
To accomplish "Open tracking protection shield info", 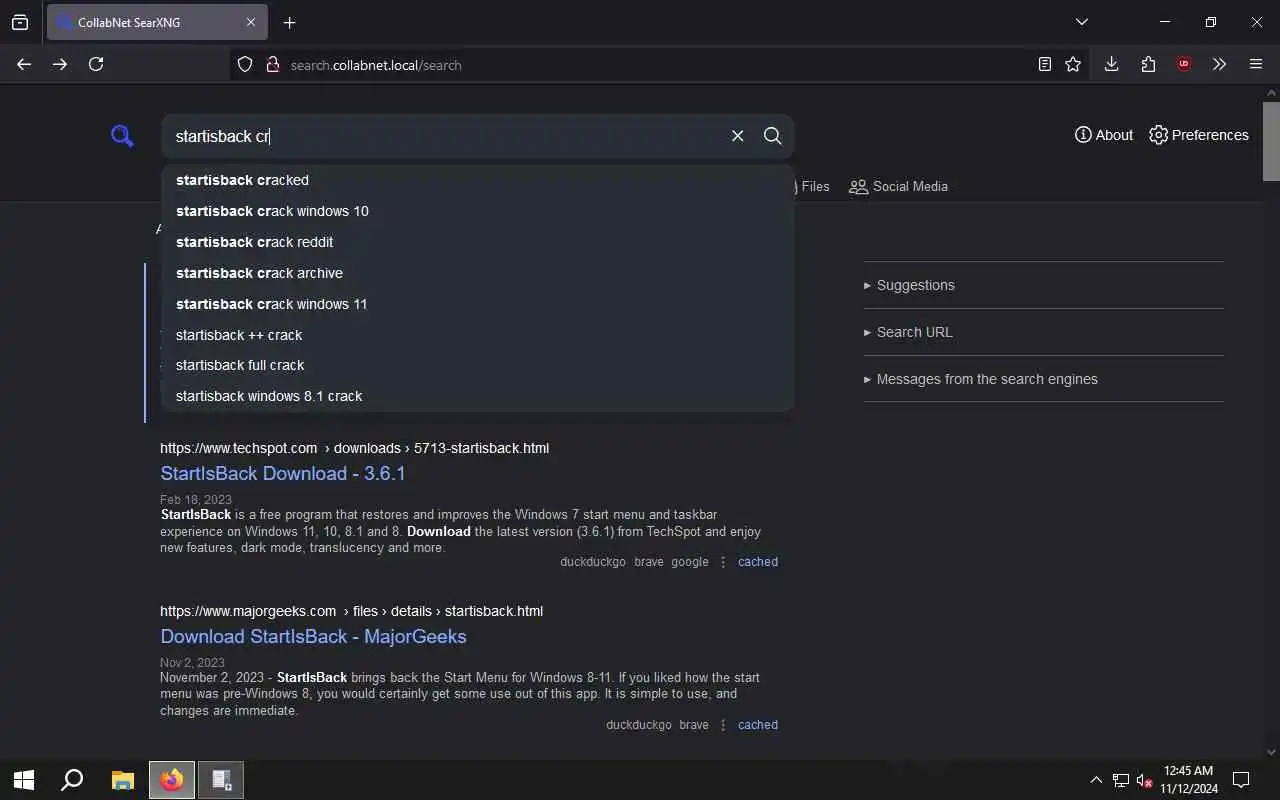I will 245,64.
